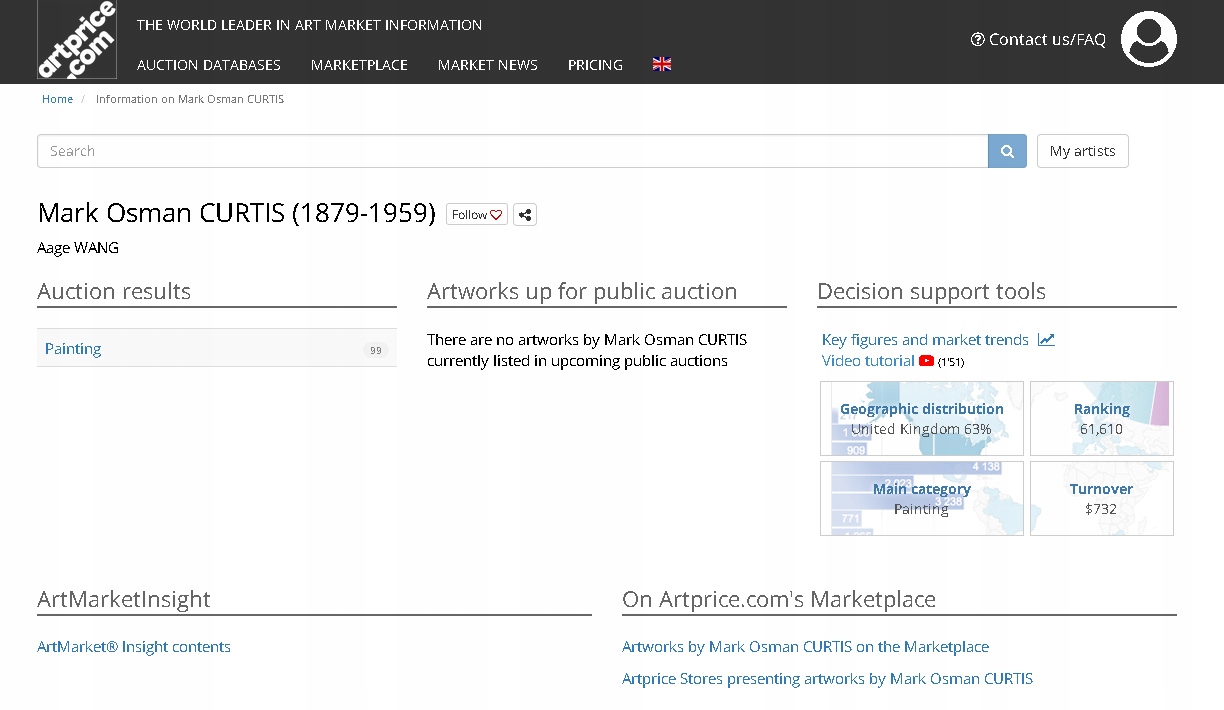1224x710 pixels.
Task: Open the Market News menu
Action: [487, 65]
